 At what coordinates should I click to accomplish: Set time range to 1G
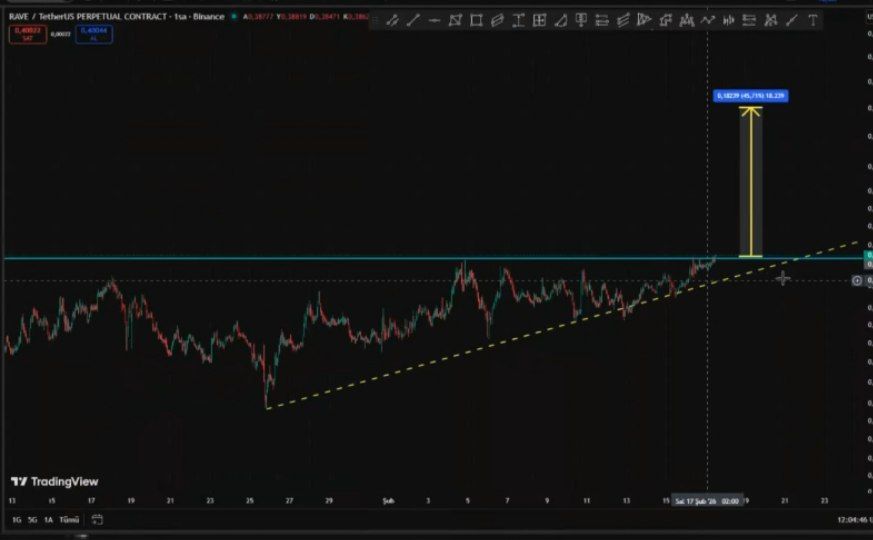click(x=17, y=519)
